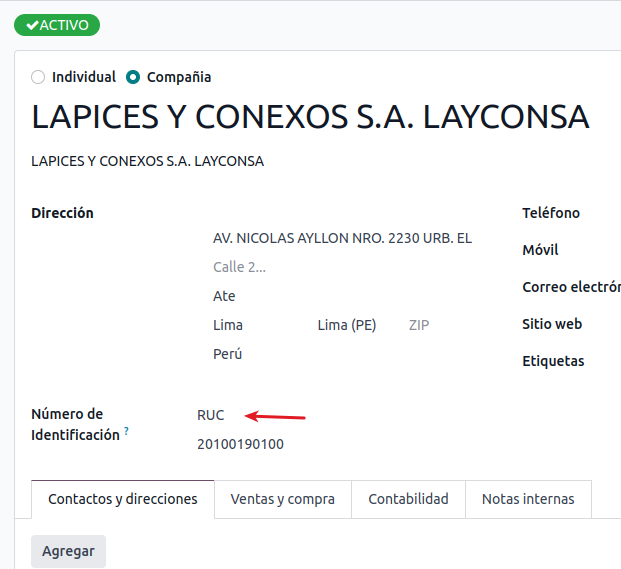
Task: Open the RUC identification type dropdown
Action: point(211,415)
